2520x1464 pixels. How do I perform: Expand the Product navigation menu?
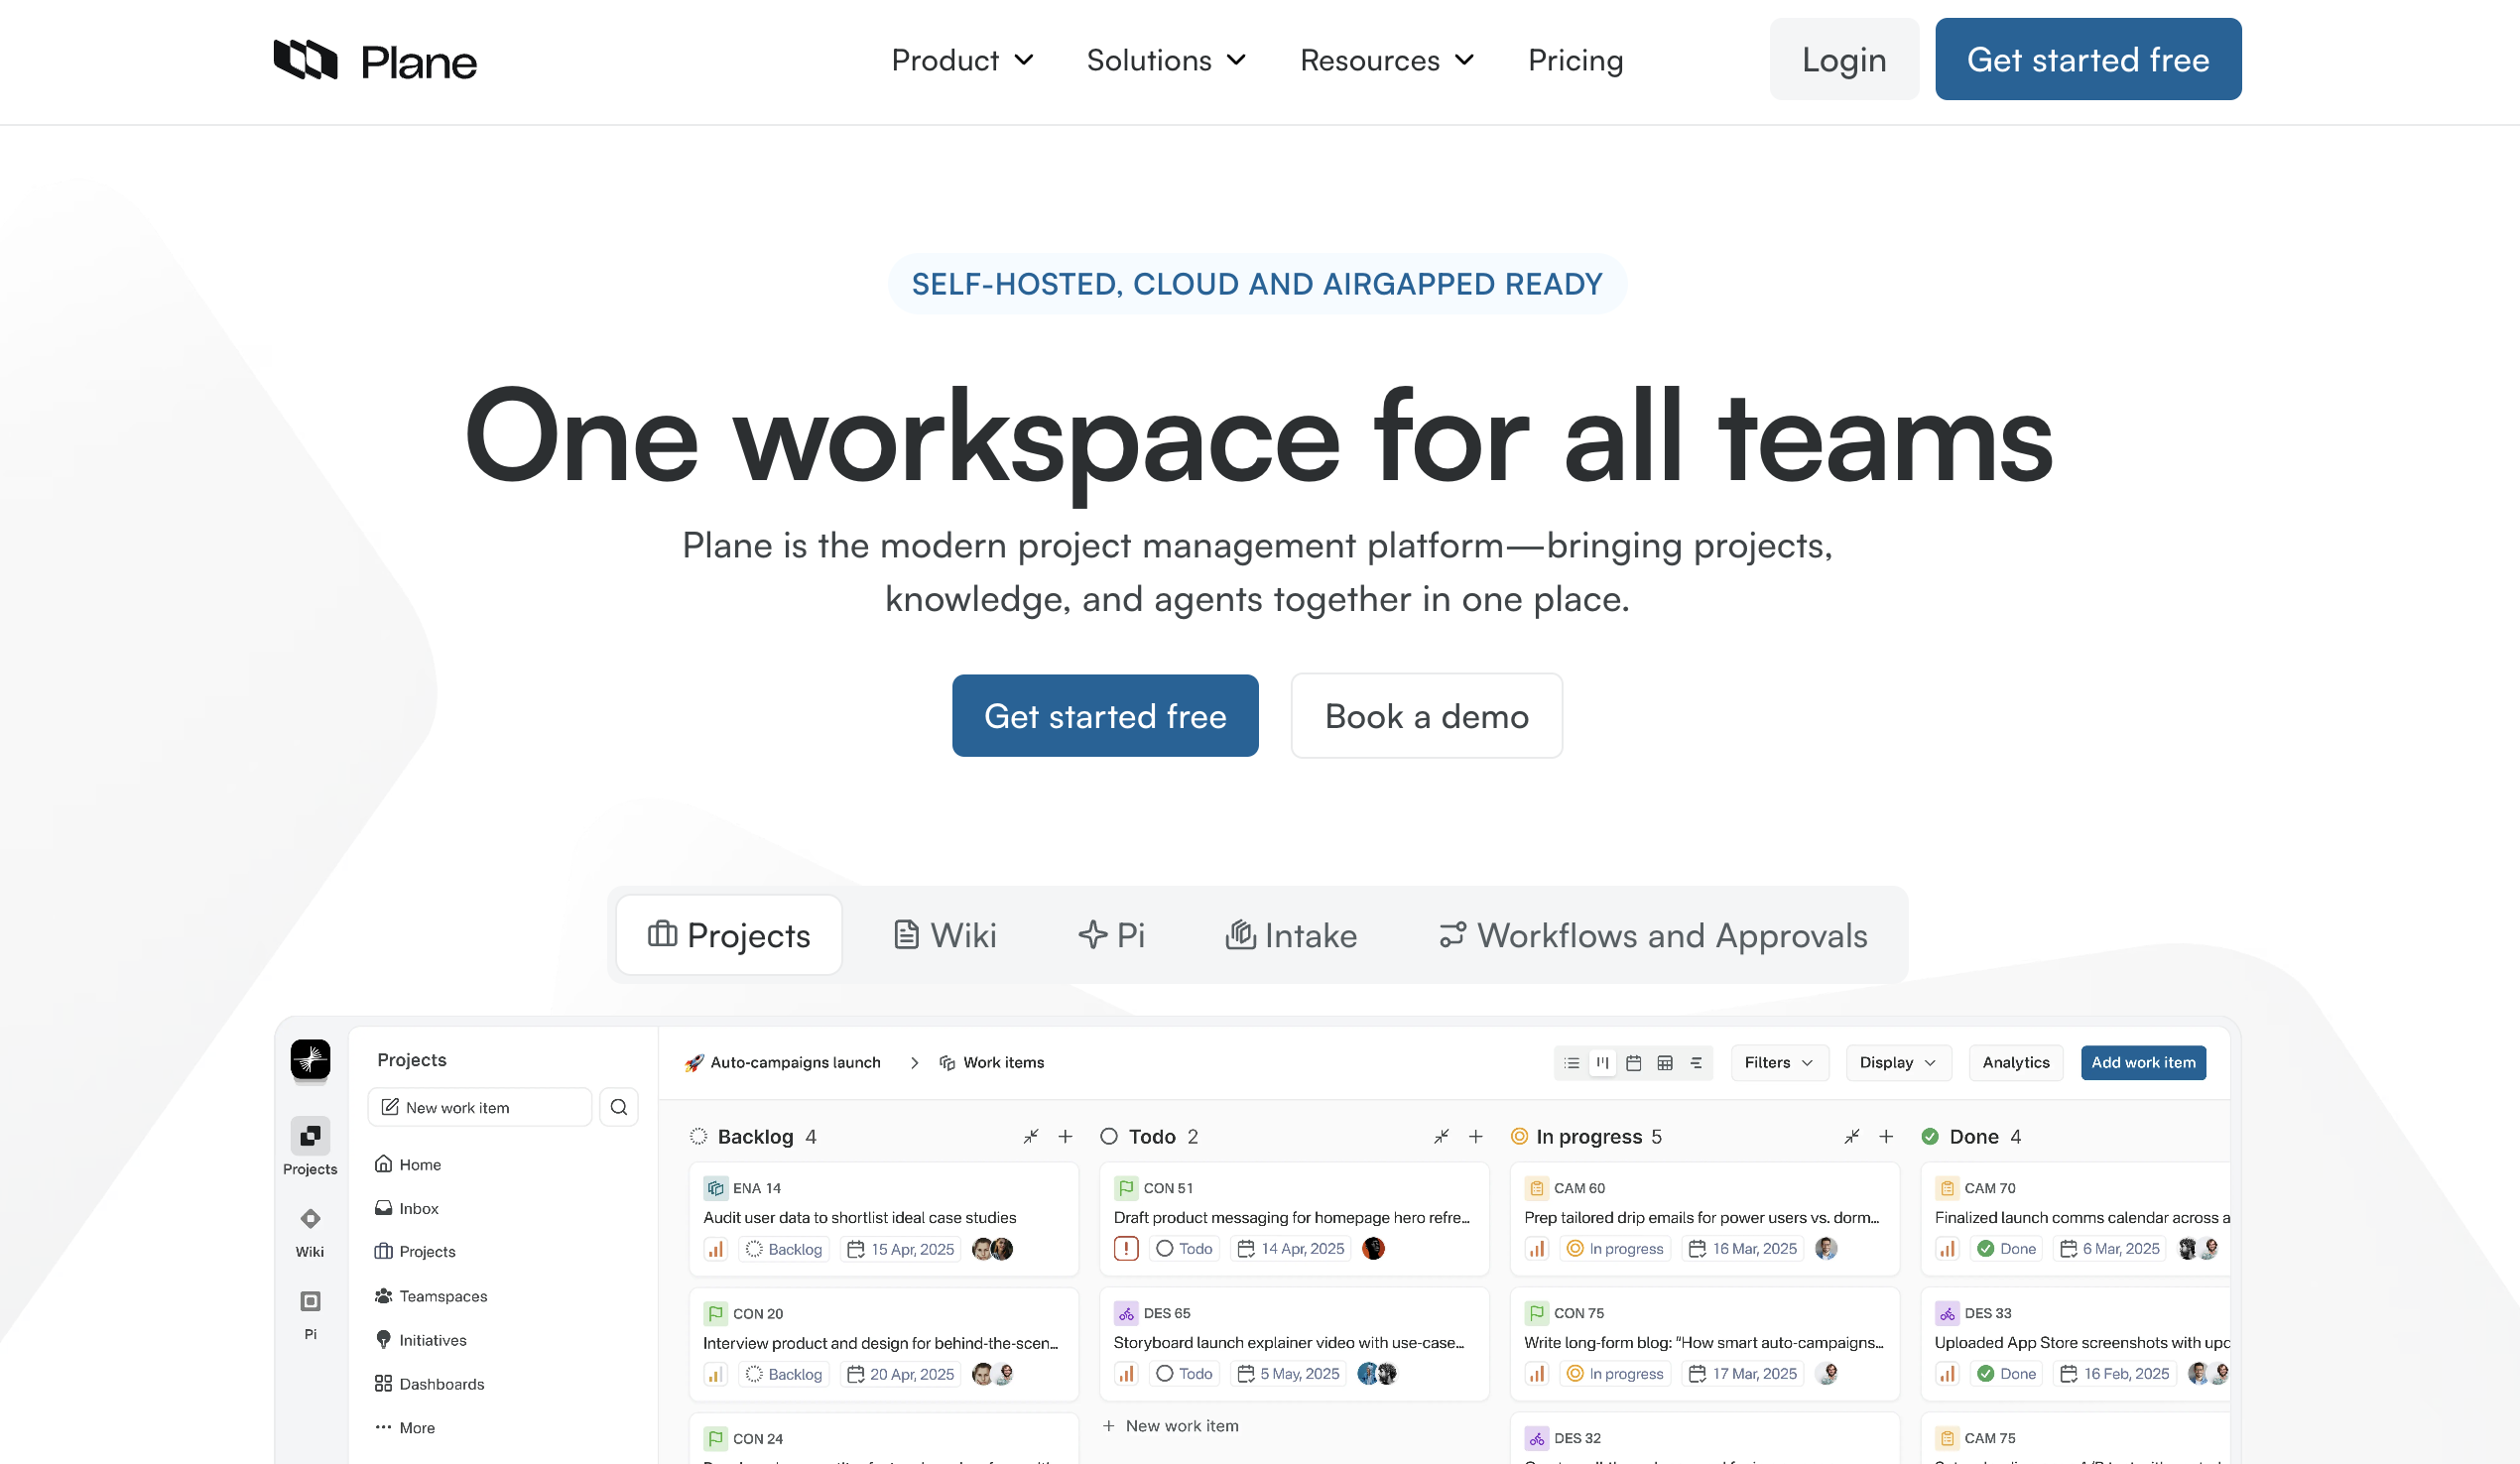[x=961, y=60]
